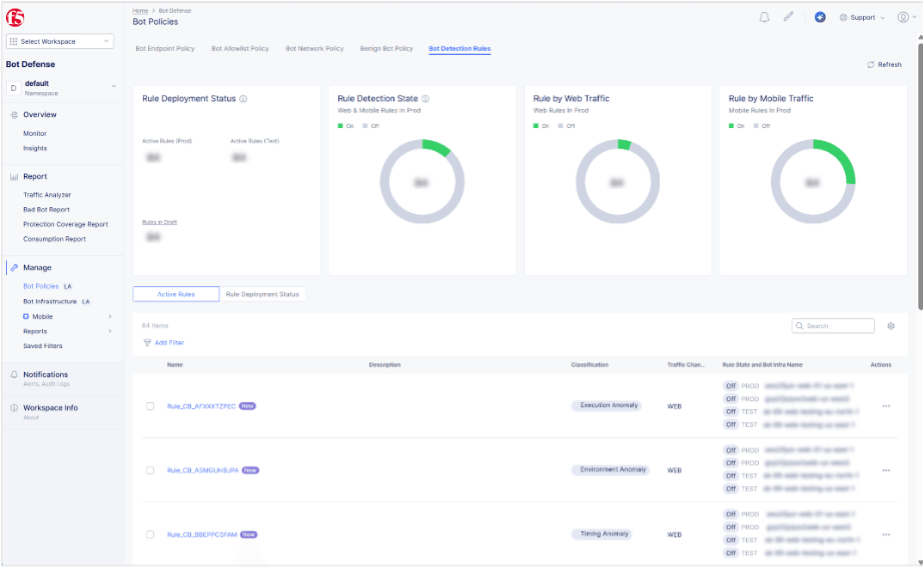Image resolution: width=923 pixels, height=571 pixels.
Task: Click green On legend swatch in Rule Detection State
Action: (x=340, y=126)
